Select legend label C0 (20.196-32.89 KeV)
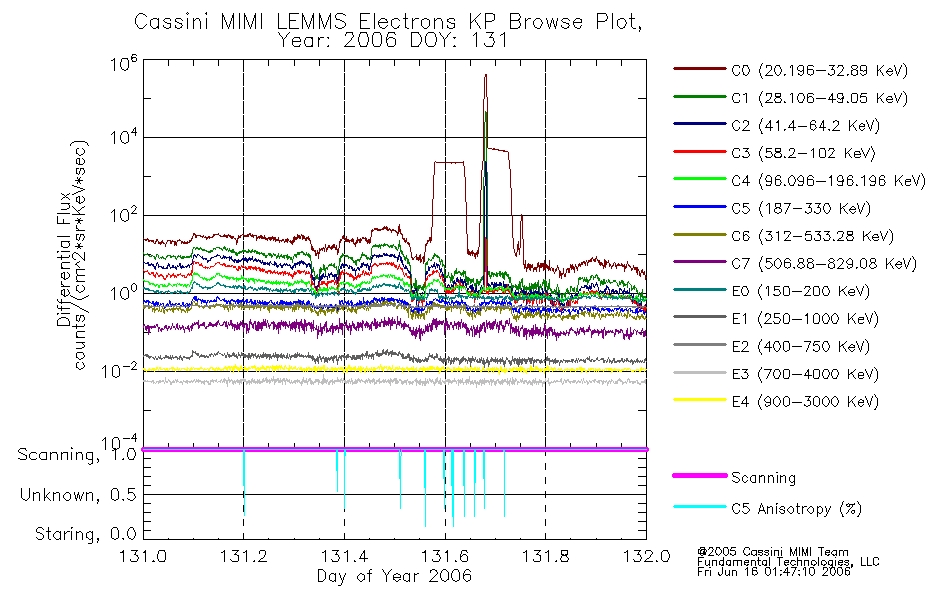The height and width of the screenshot is (600, 950). (x=819, y=71)
